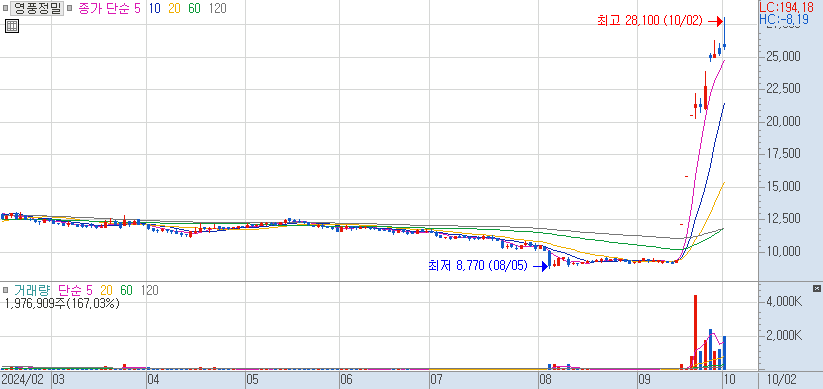Click the 1,976,909주(167,03%) volume readout
This screenshot has width=823, height=389.
[61, 303]
